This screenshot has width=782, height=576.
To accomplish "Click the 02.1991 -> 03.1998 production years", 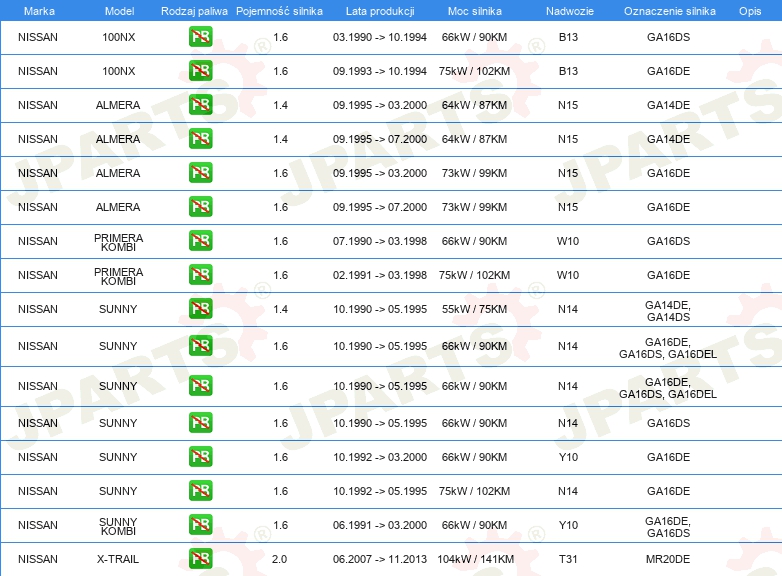I will (x=380, y=275).
